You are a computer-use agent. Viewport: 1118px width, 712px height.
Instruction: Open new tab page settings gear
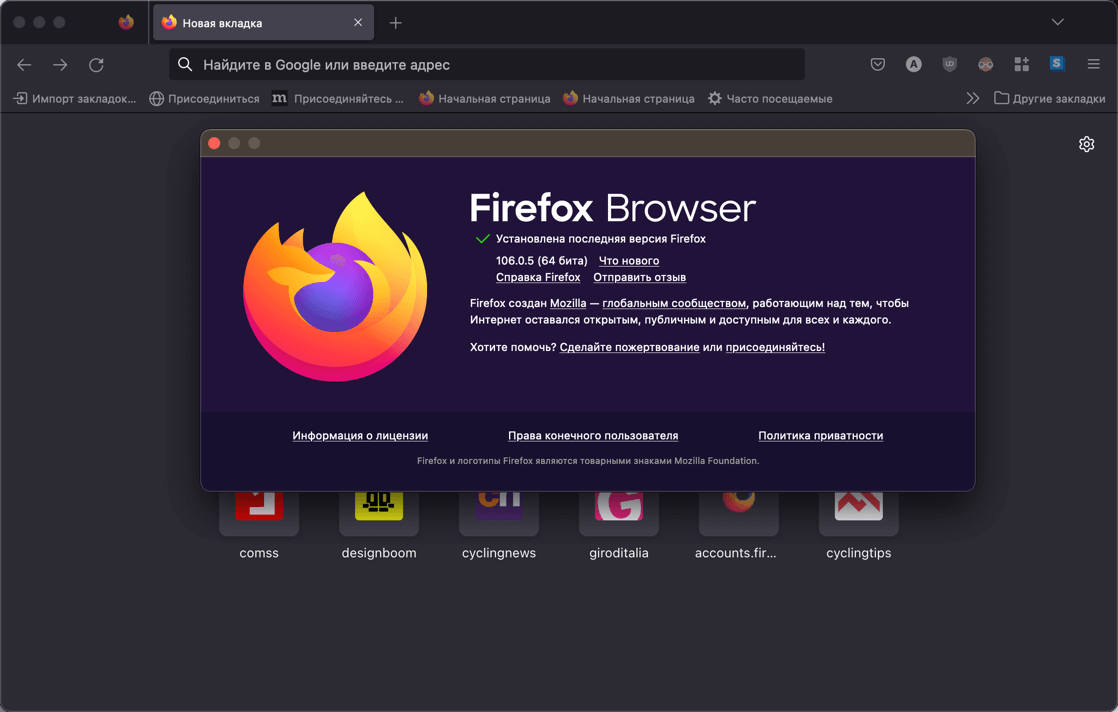coord(1086,144)
